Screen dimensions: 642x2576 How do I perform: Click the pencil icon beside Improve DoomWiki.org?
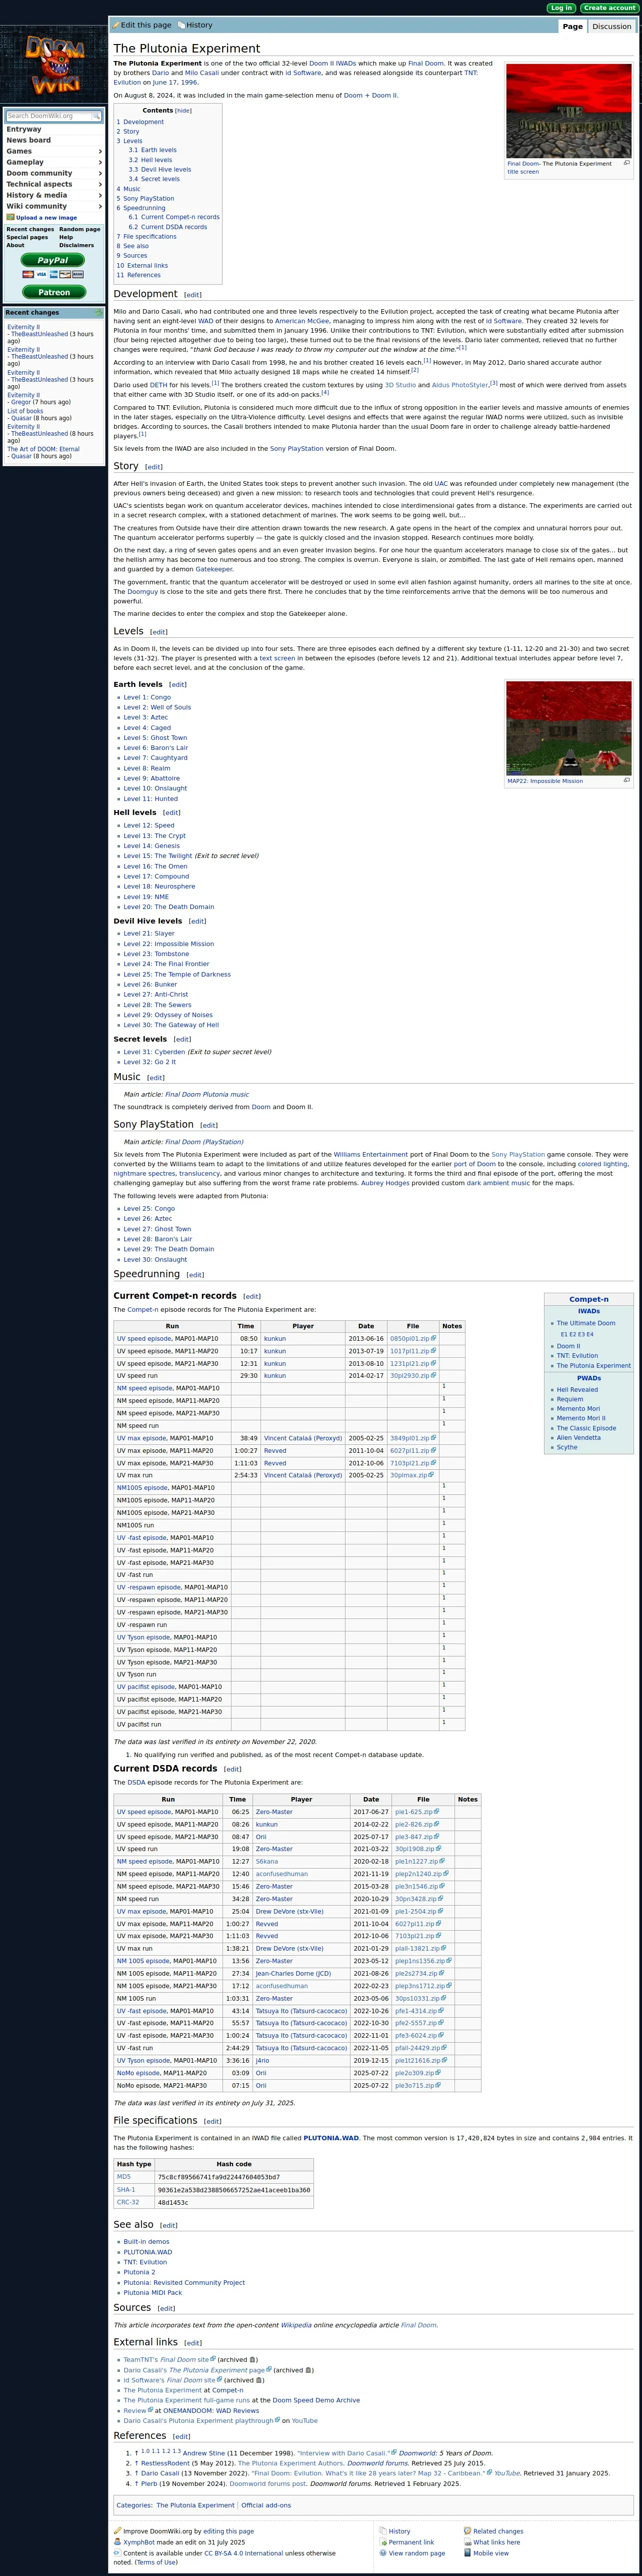(x=117, y=2530)
